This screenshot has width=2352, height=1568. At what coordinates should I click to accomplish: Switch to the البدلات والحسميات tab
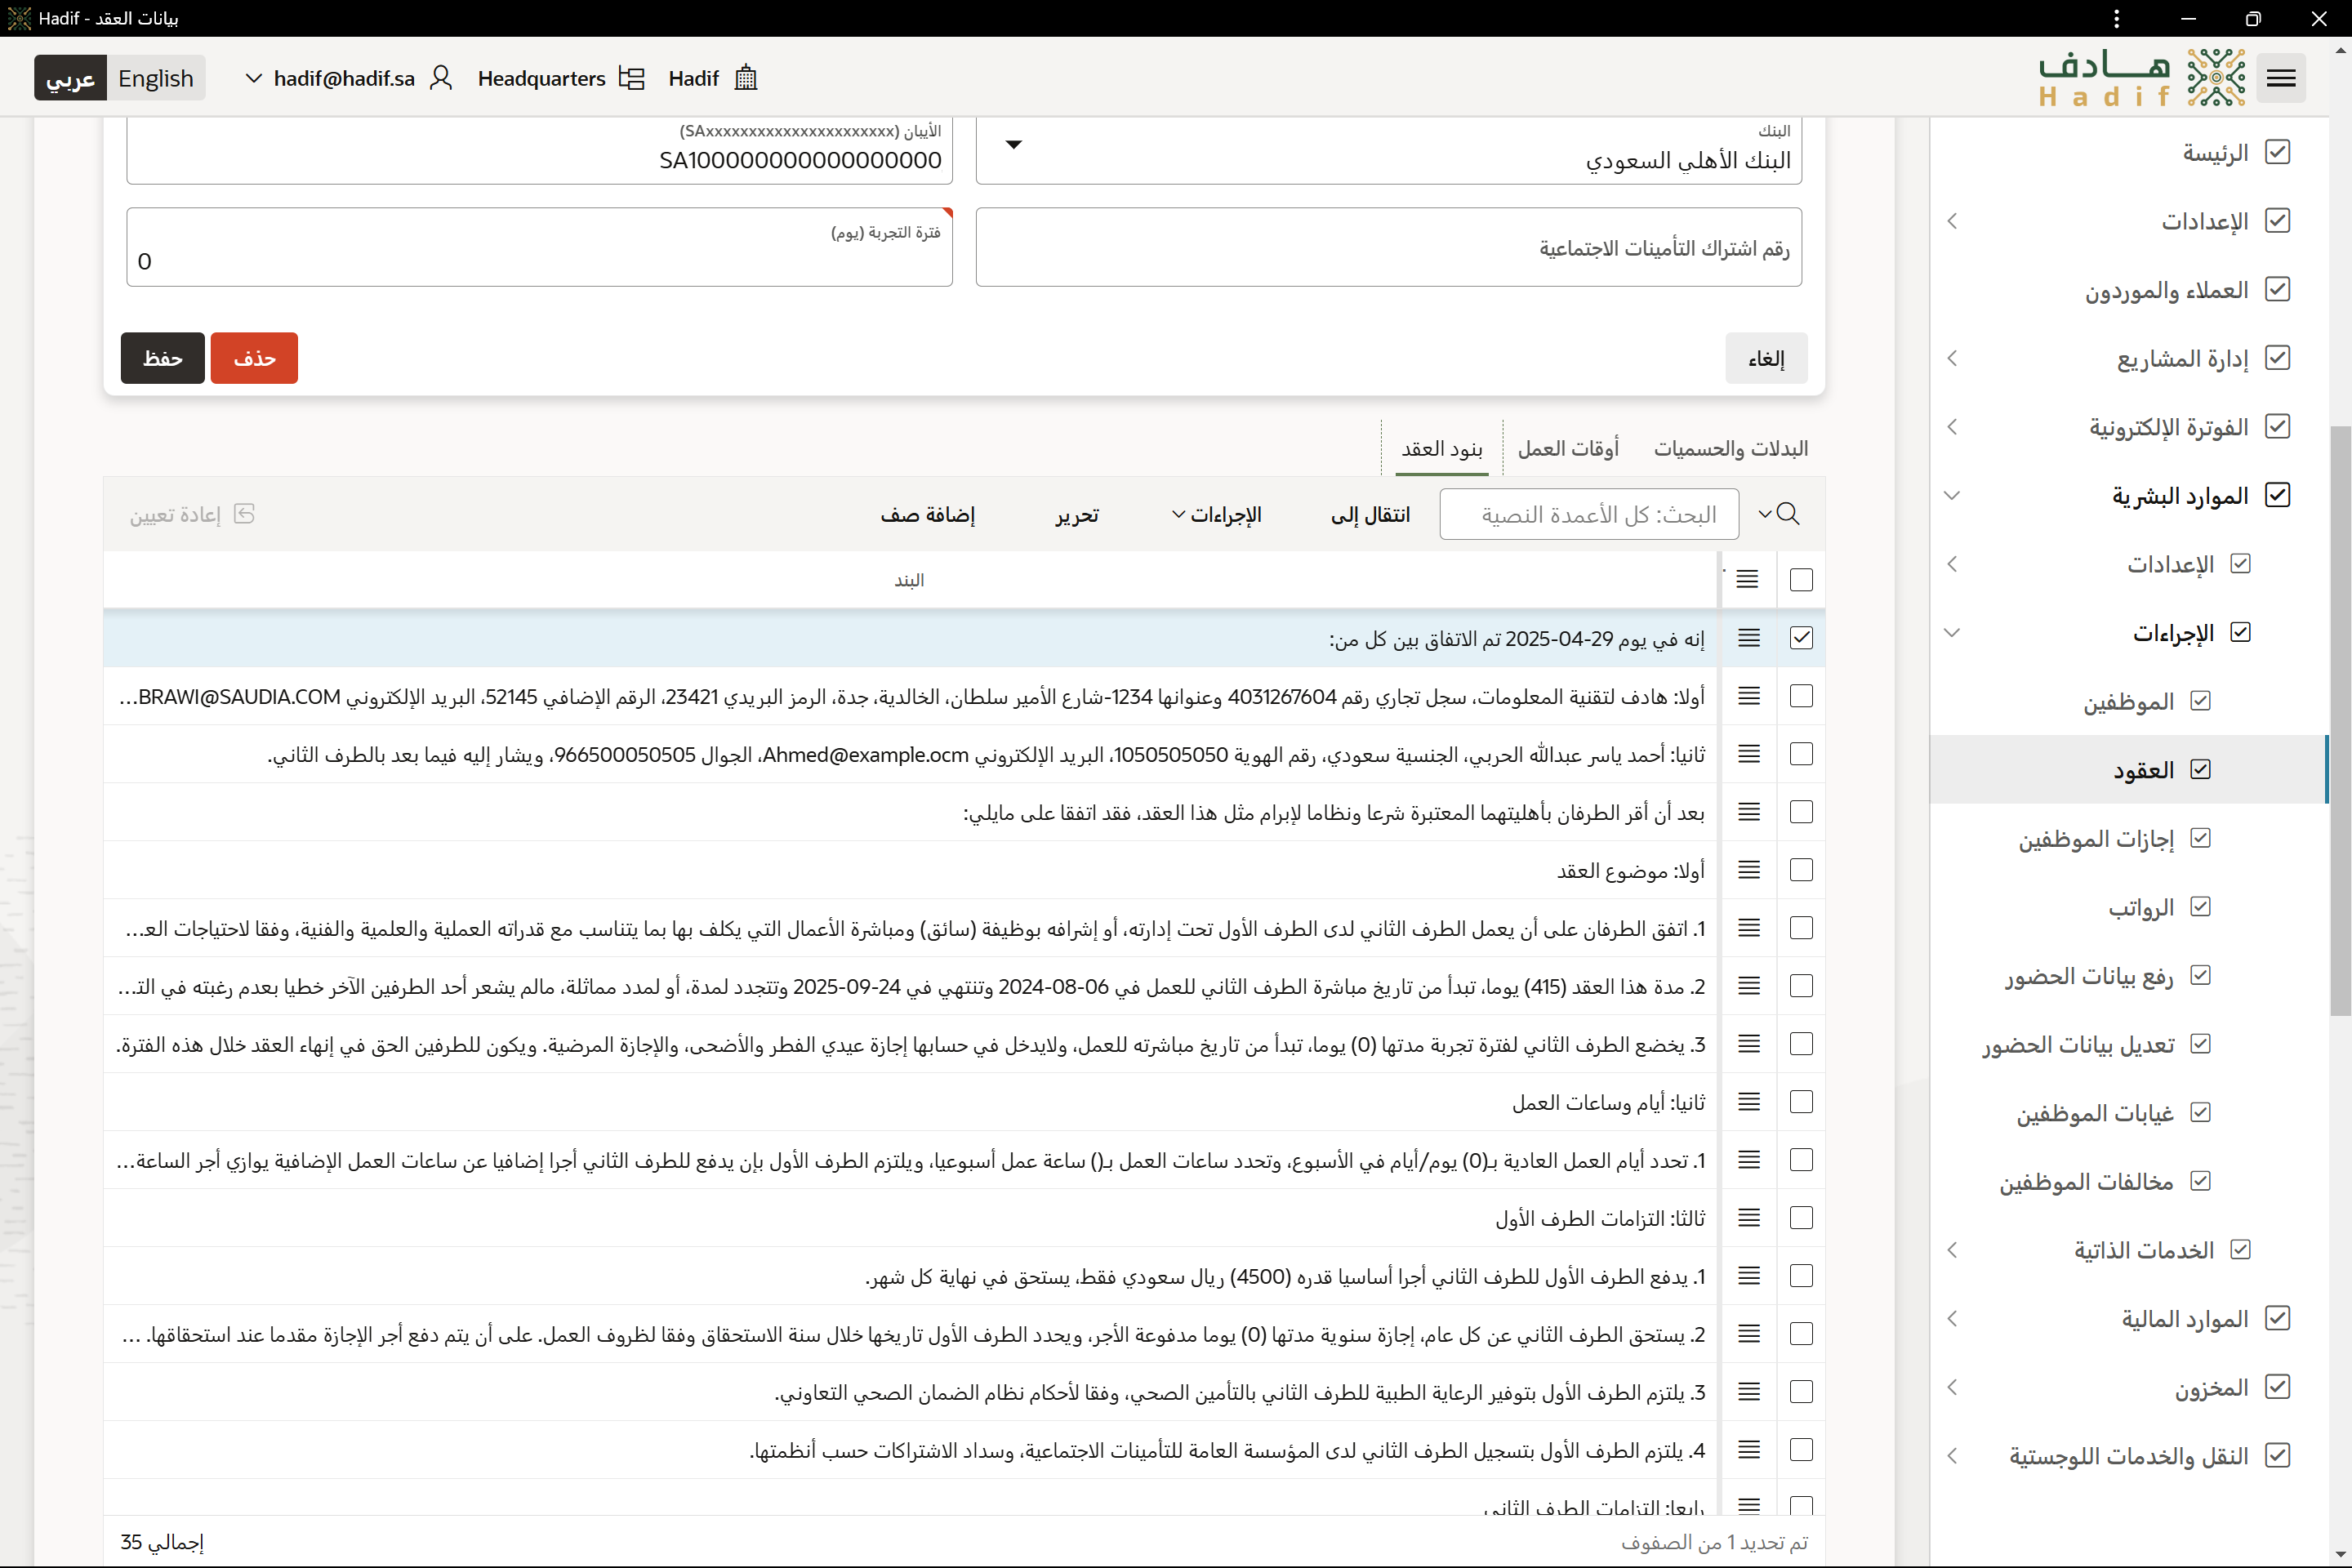click(x=1731, y=449)
